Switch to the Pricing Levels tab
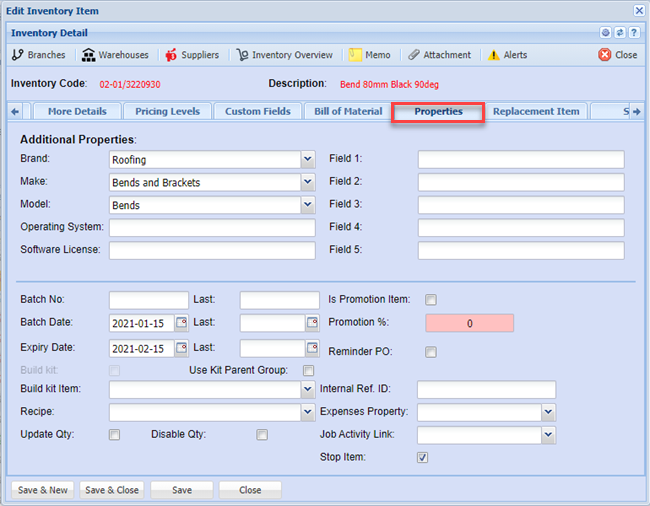The height and width of the screenshot is (506, 650). 166,111
